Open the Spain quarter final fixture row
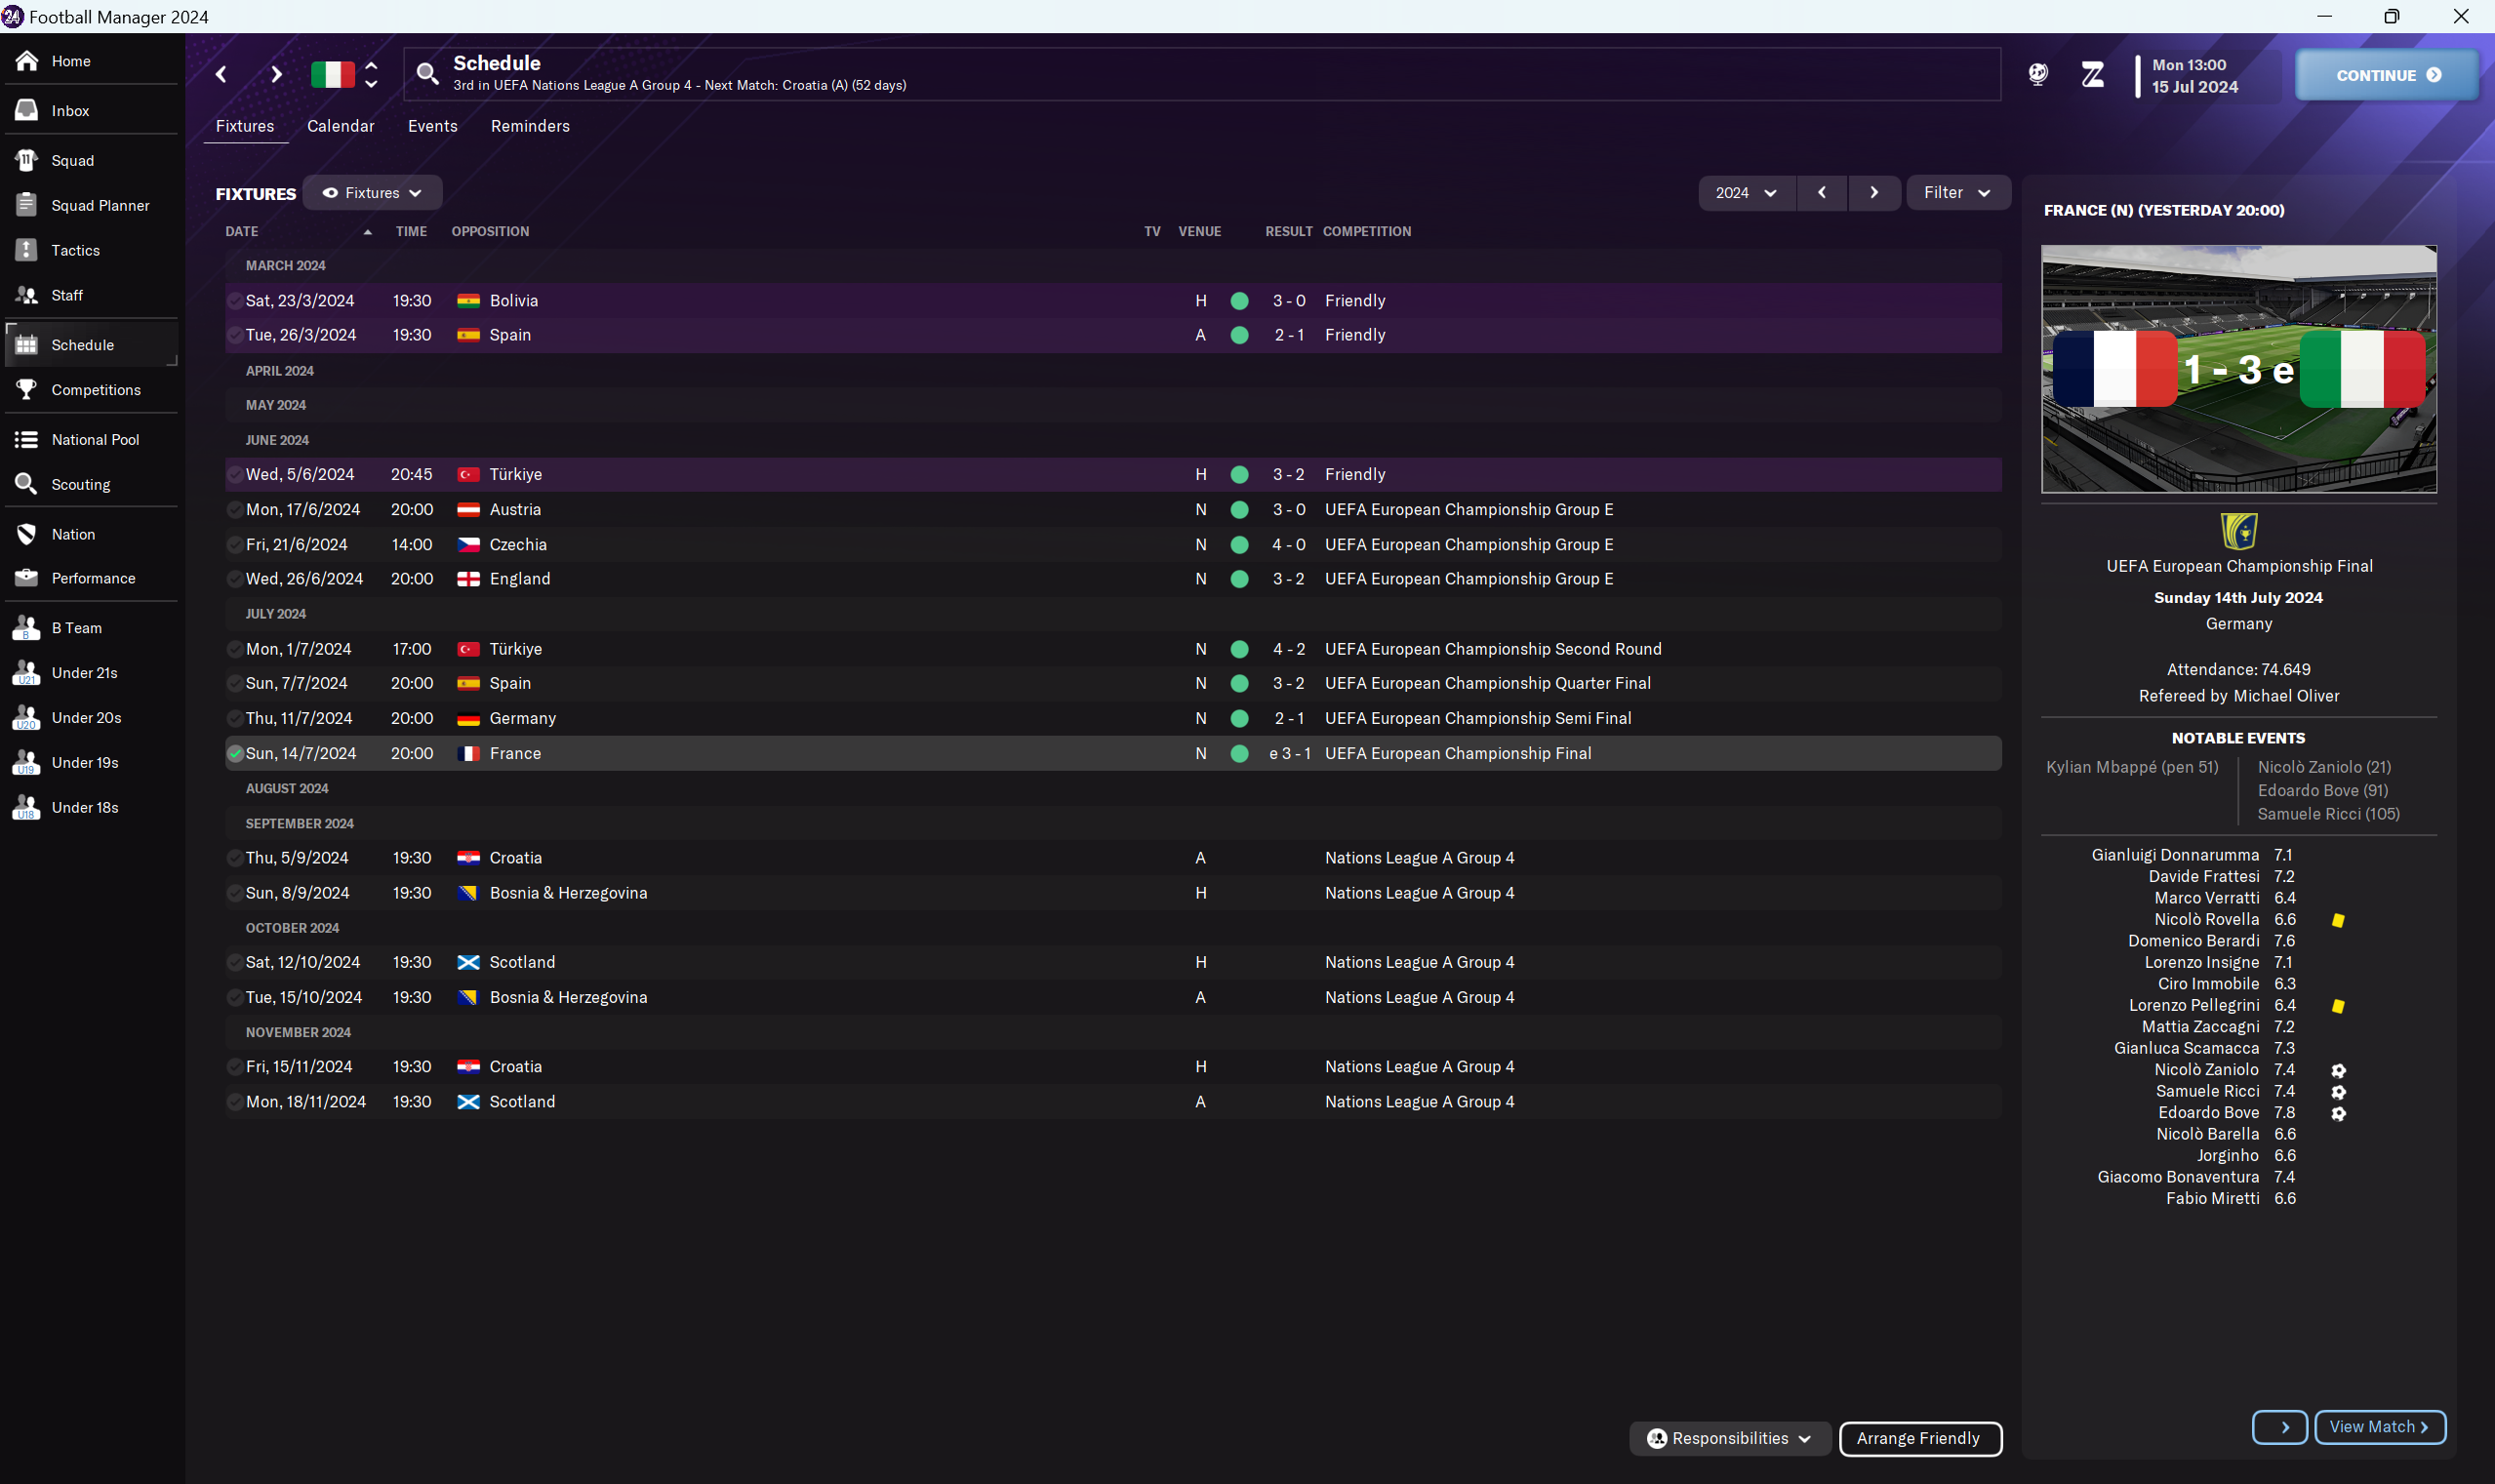Image resolution: width=2495 pixels, height=1484 pixels. [1113, 684]
